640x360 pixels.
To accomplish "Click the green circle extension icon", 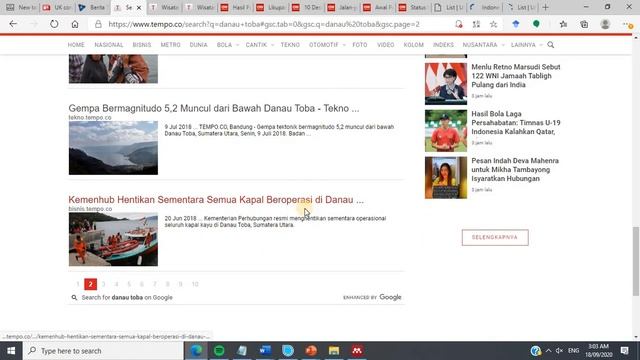I will (536, 24).
